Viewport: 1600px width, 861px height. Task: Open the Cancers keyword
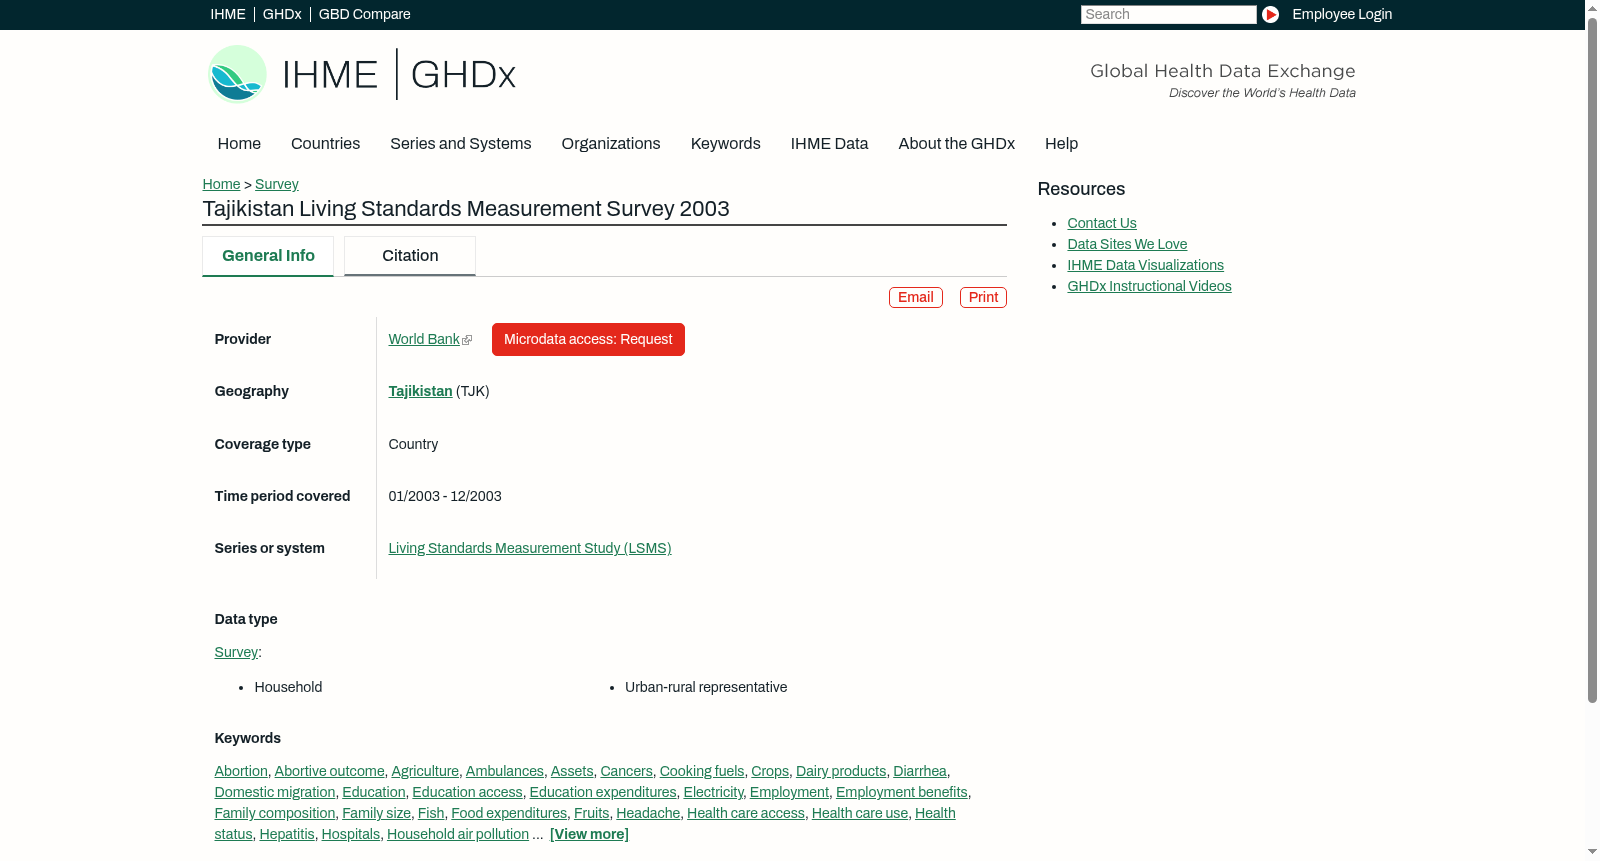[627, 771]
